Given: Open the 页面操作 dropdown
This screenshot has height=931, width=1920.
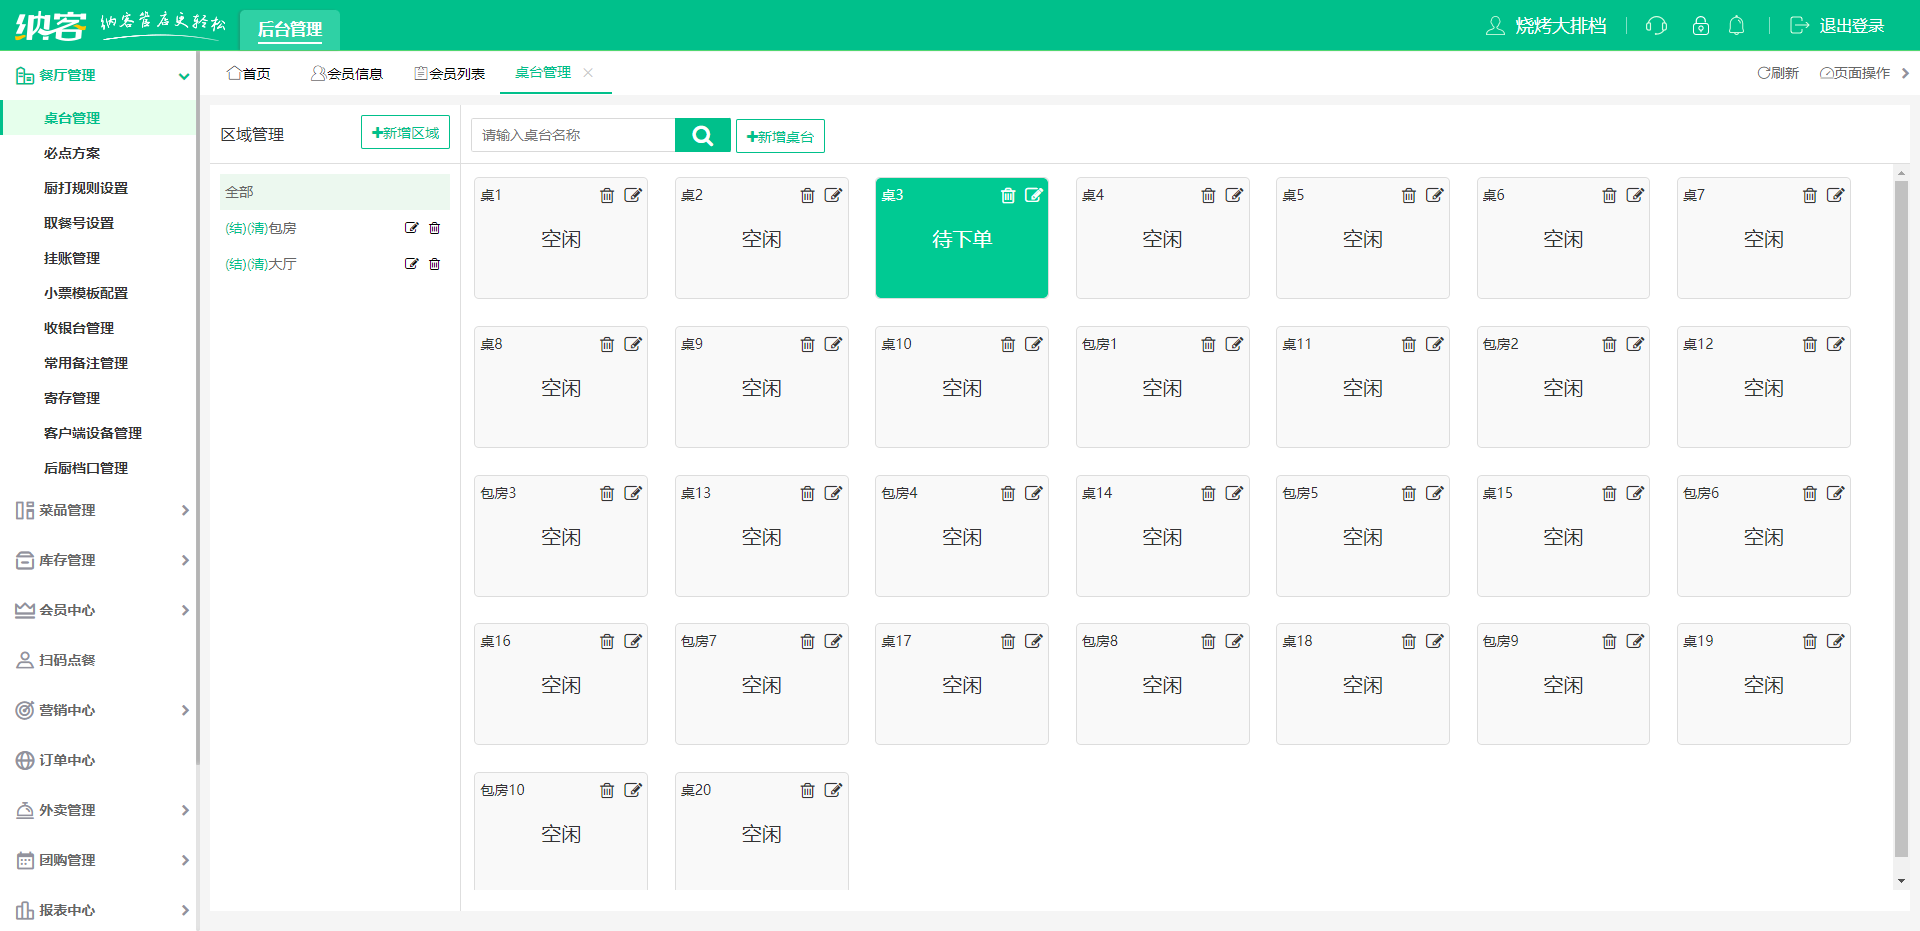Looking at the screenshot, I should pyautogui.click(x=1855, y=73).
